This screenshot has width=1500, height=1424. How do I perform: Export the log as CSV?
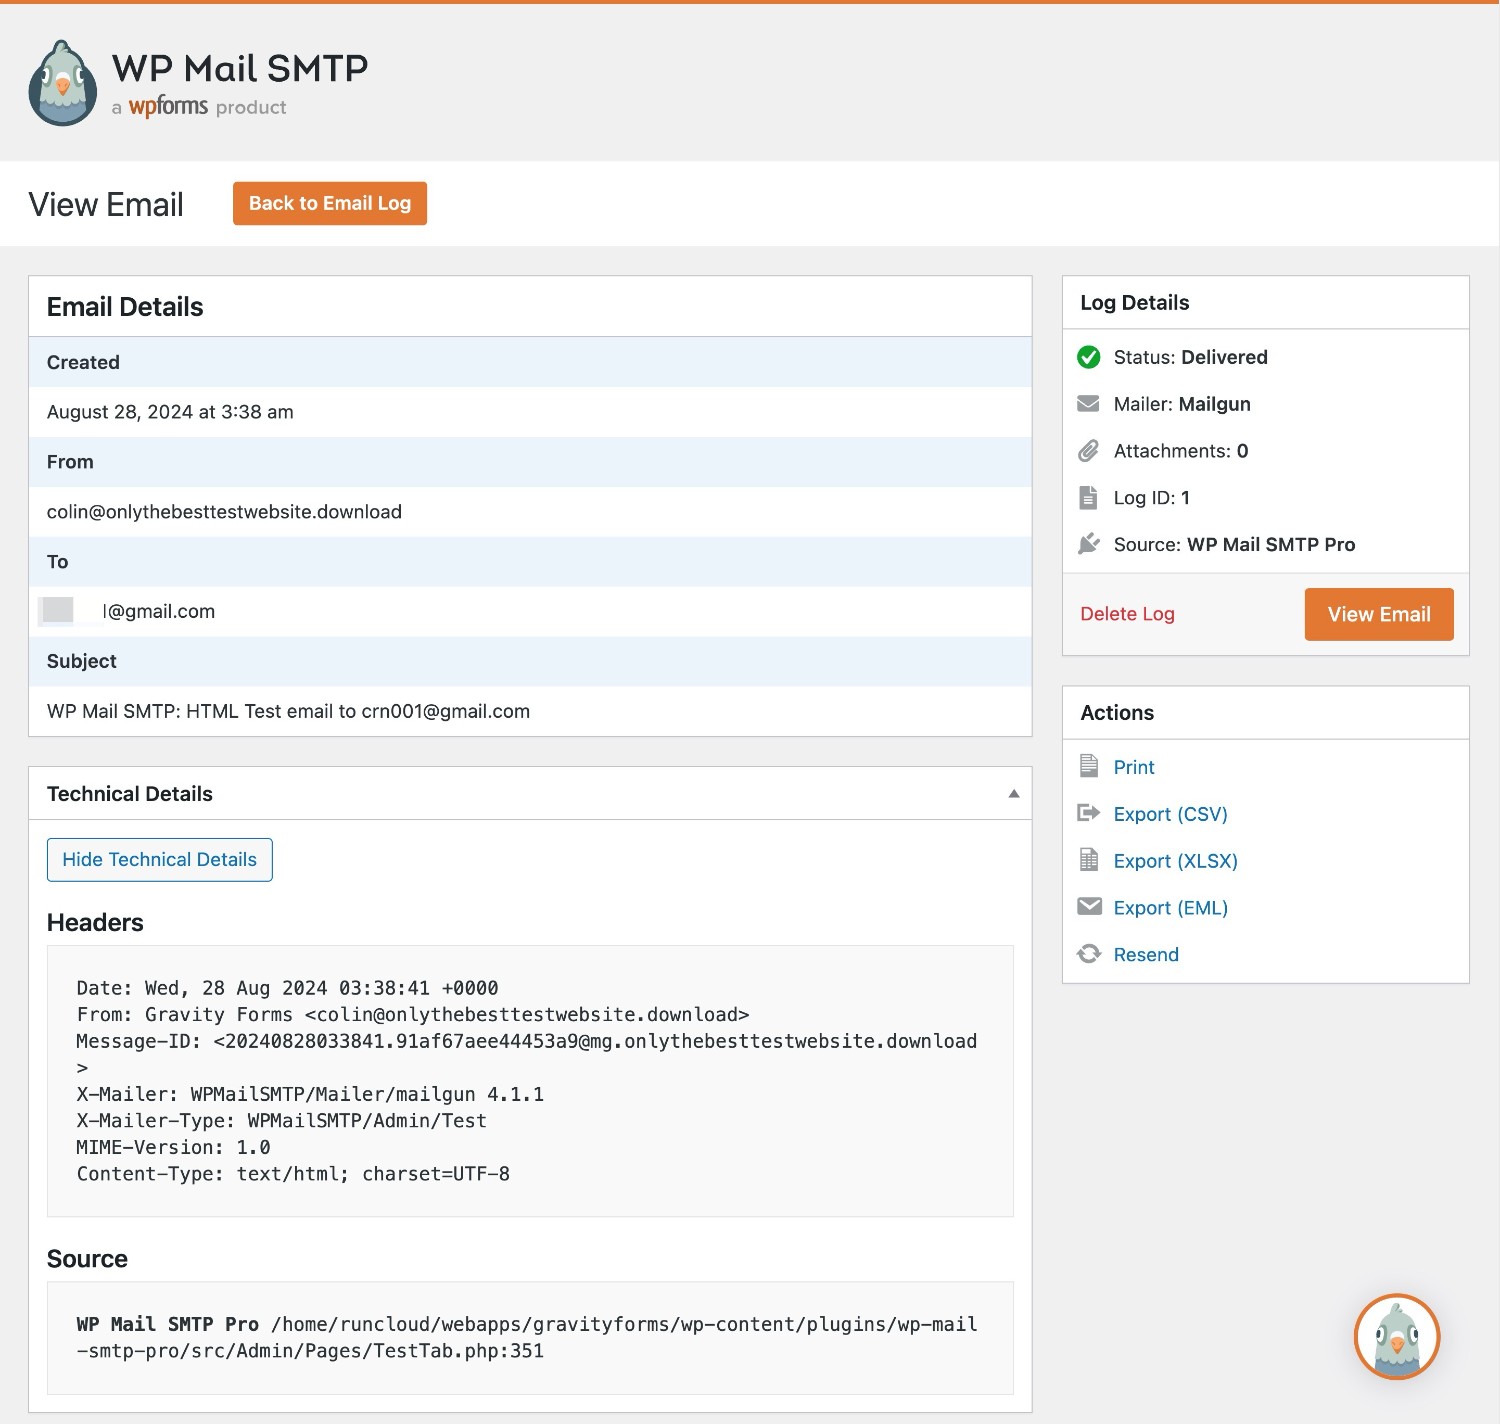coord(1170,814)
